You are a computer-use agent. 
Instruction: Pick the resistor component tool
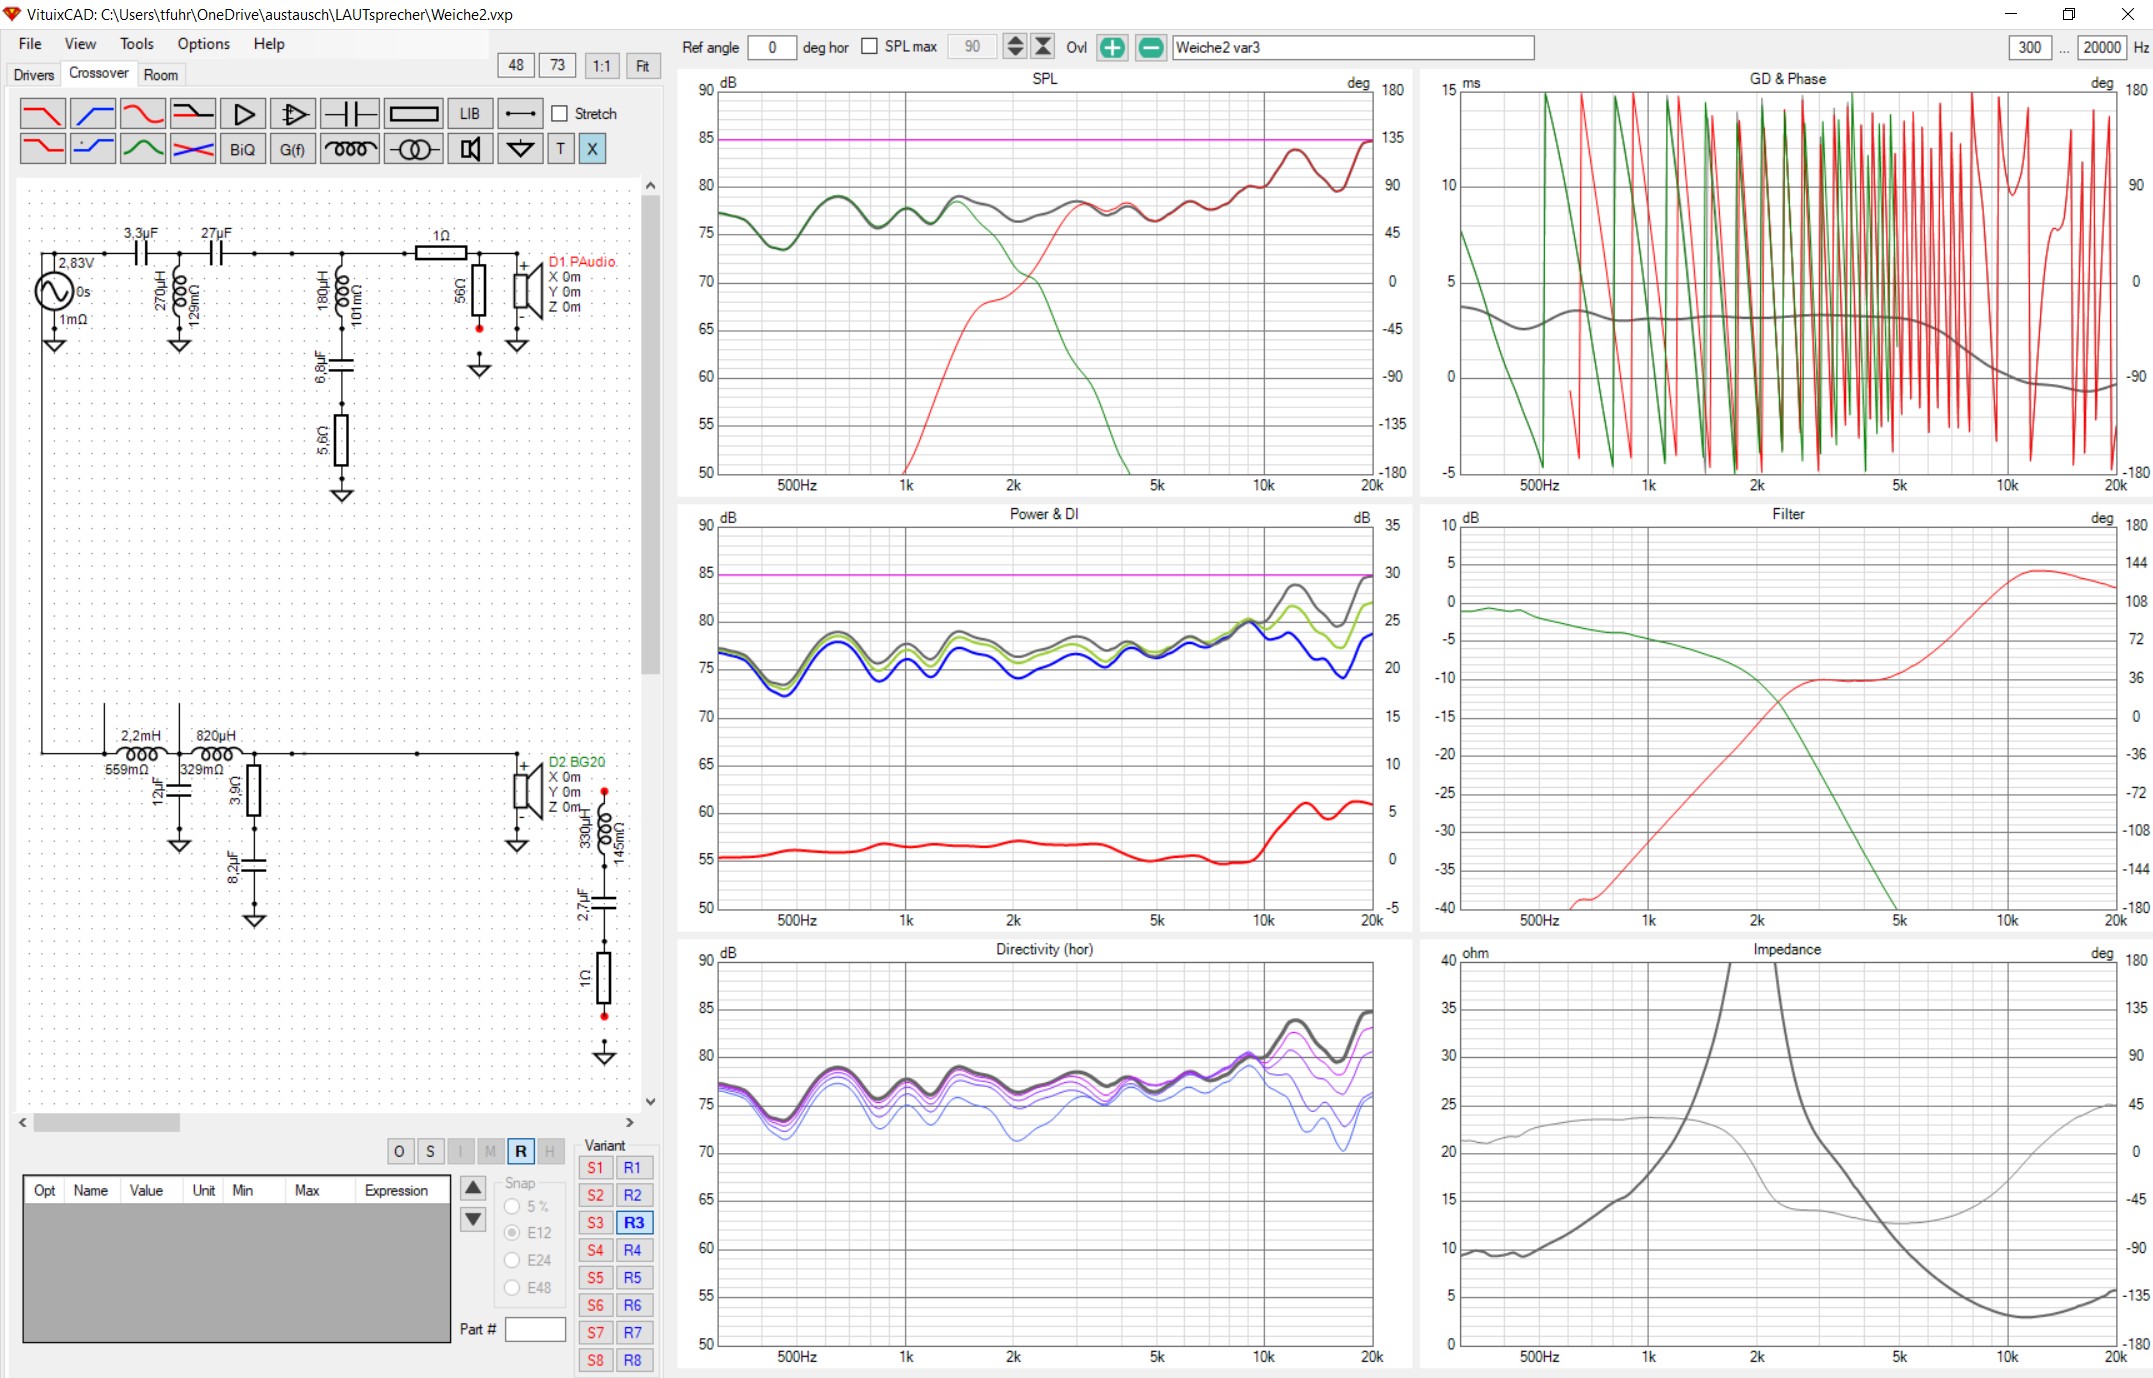point(413,114)
